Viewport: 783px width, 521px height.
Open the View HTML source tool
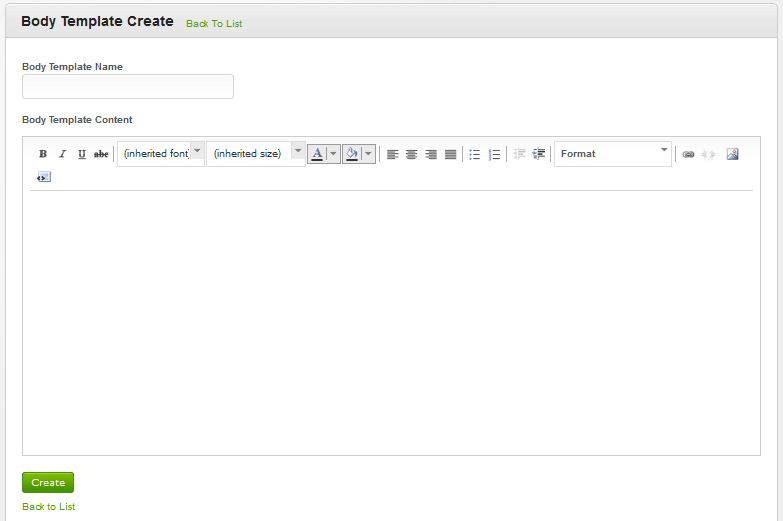(x=44, y=177)
